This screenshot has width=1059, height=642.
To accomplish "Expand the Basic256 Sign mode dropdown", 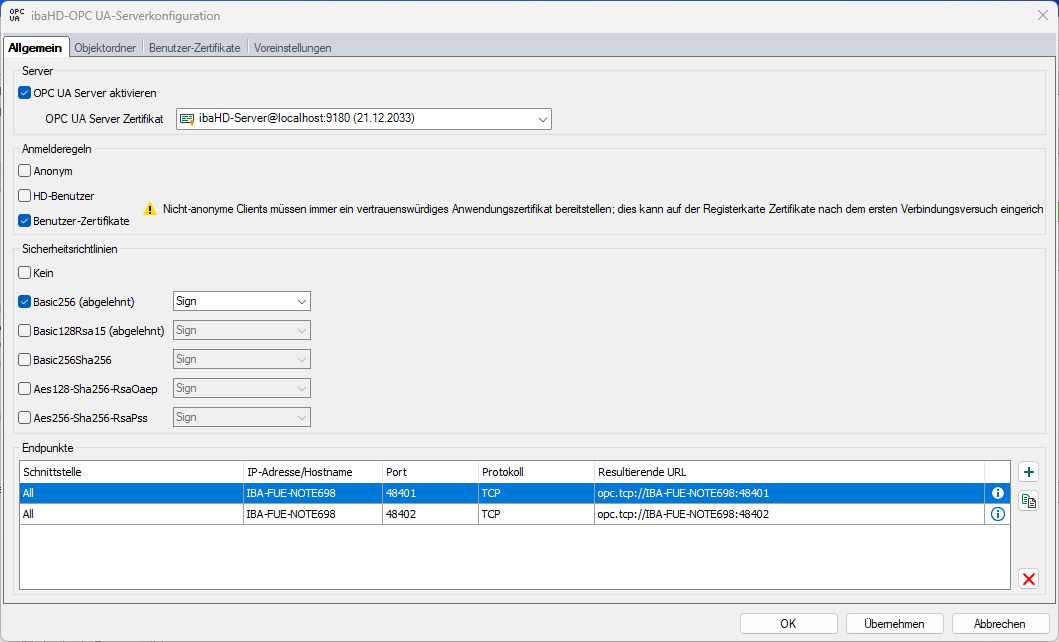I will [301, 301].
